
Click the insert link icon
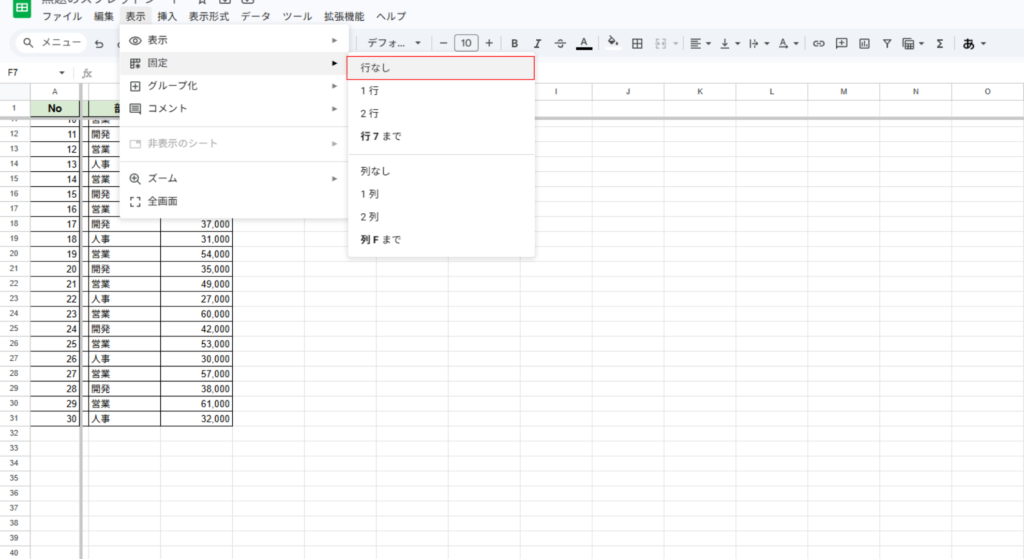[819, 43]
